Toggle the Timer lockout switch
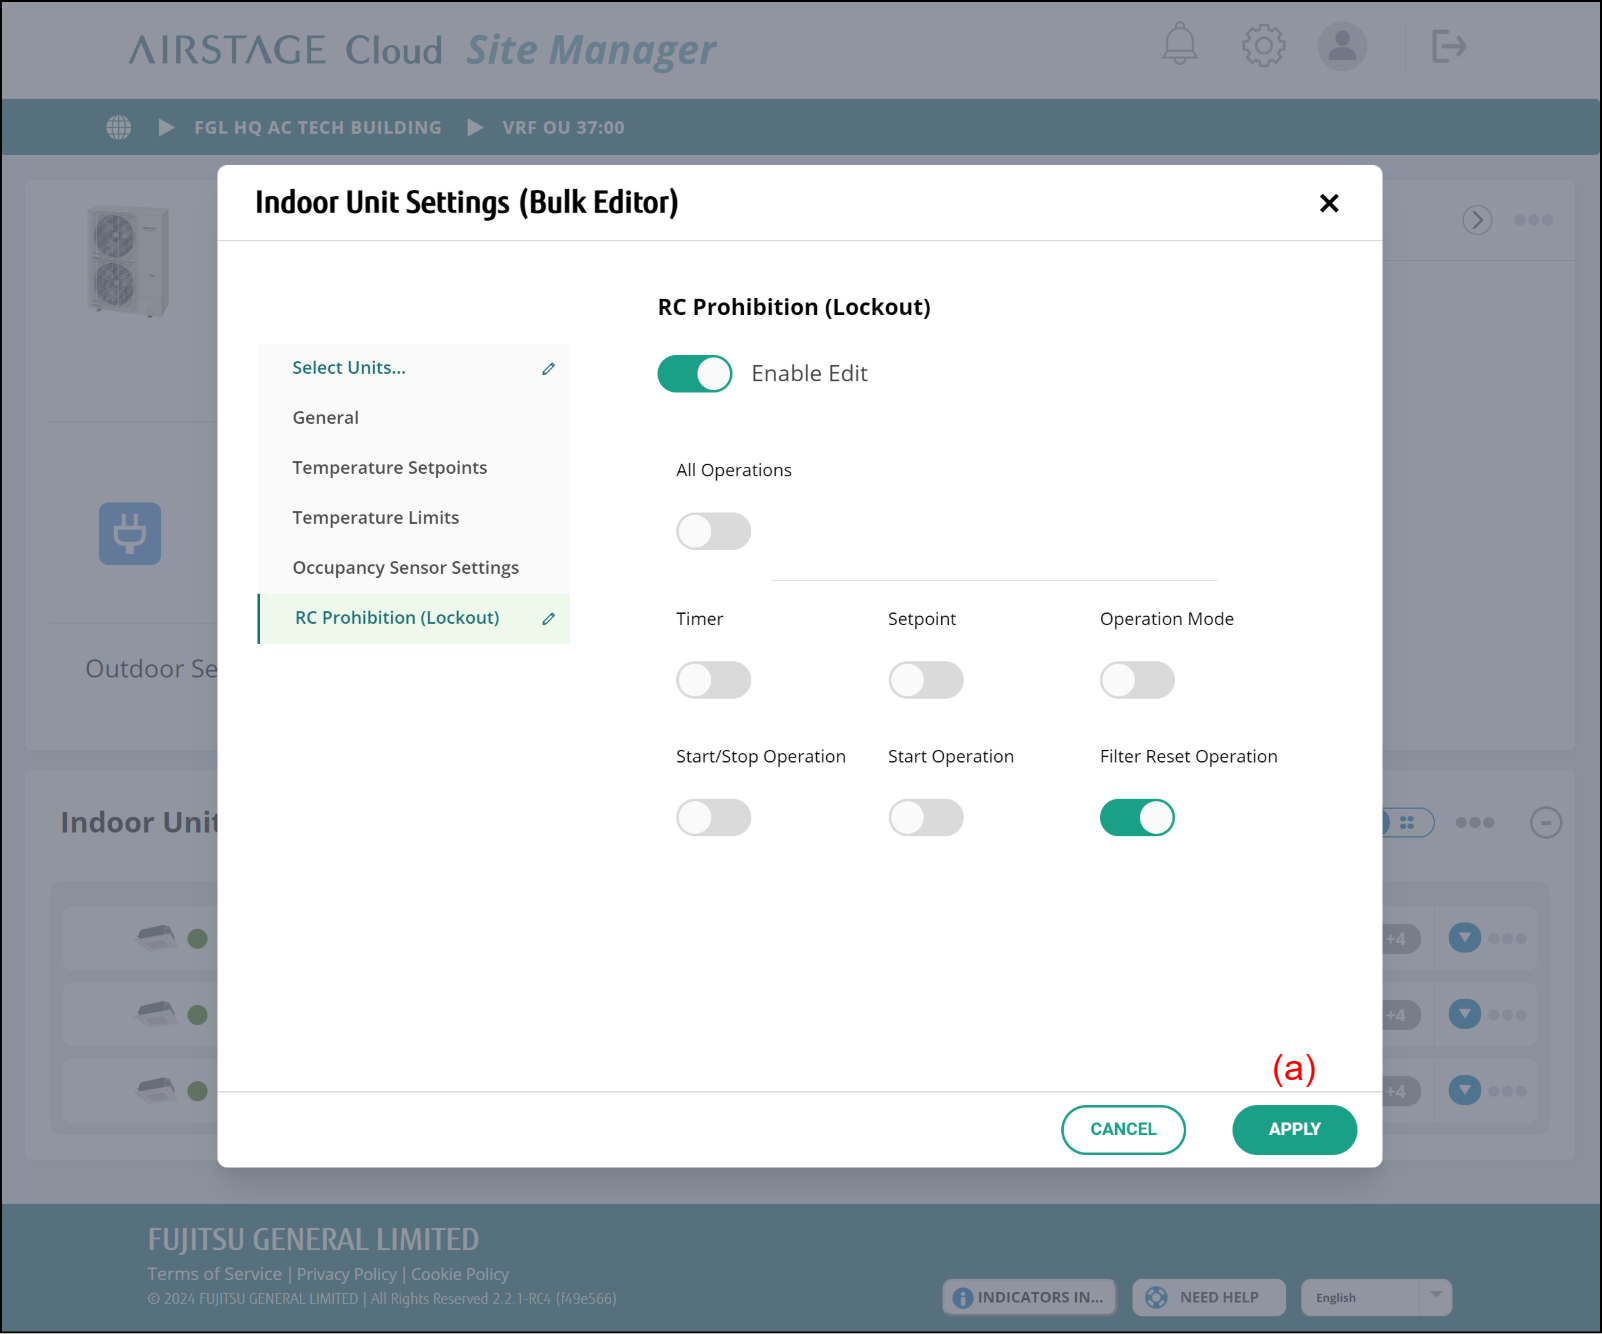Screen dimensions: 1602x1334 pos(713,680)
